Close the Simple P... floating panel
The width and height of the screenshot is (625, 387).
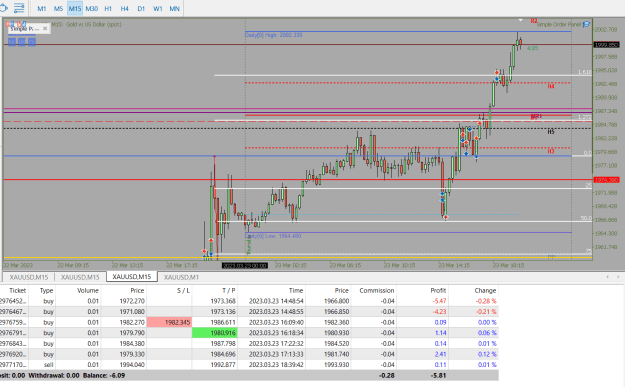pyautogui.click(x=45, y=29)
